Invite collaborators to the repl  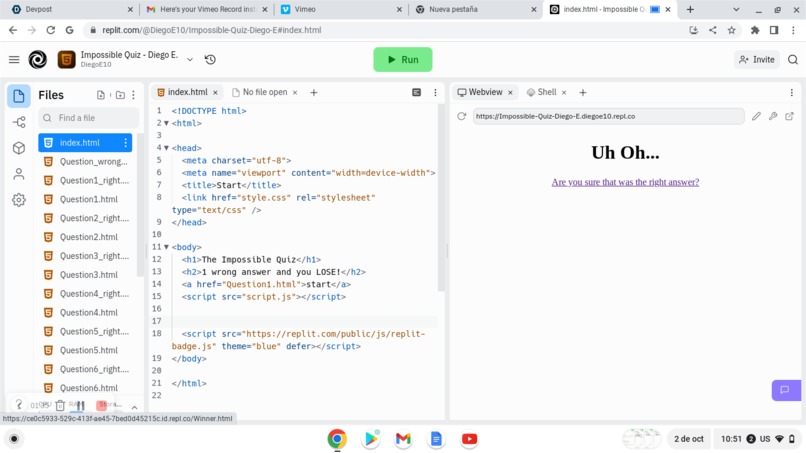(x=757, y=60)
